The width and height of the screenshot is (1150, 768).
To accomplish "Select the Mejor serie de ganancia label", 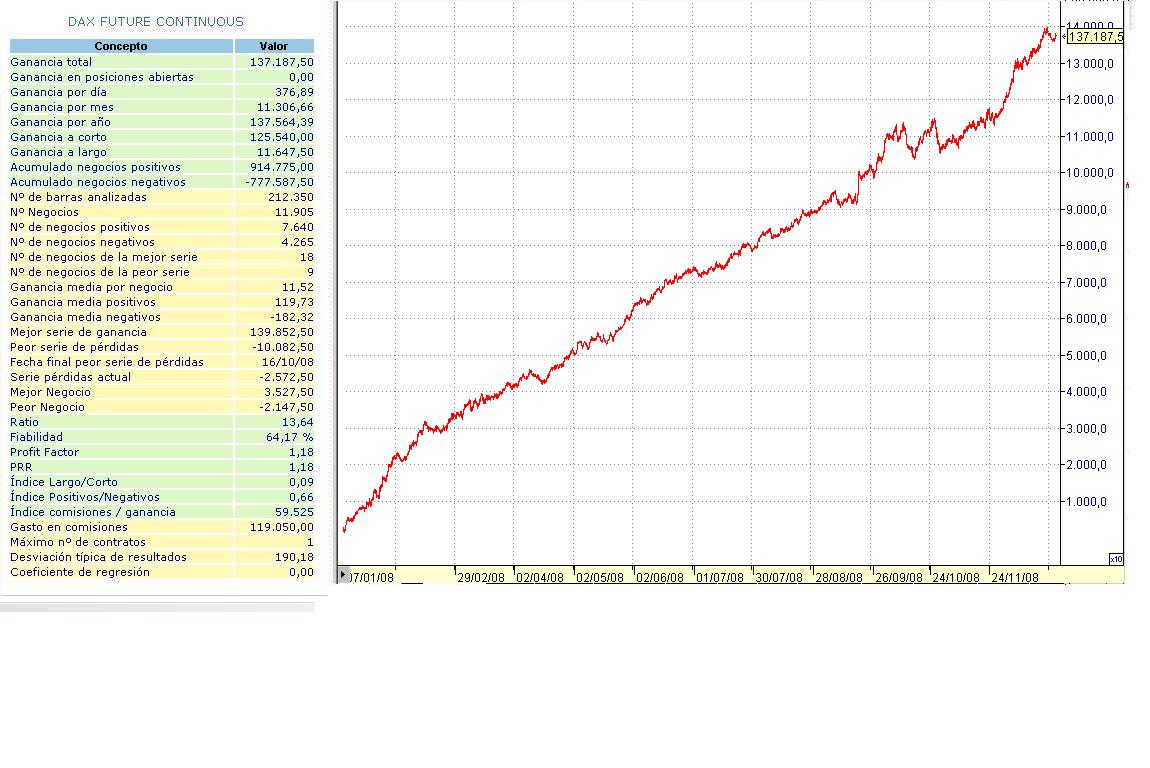I will [x=78, y=332].
